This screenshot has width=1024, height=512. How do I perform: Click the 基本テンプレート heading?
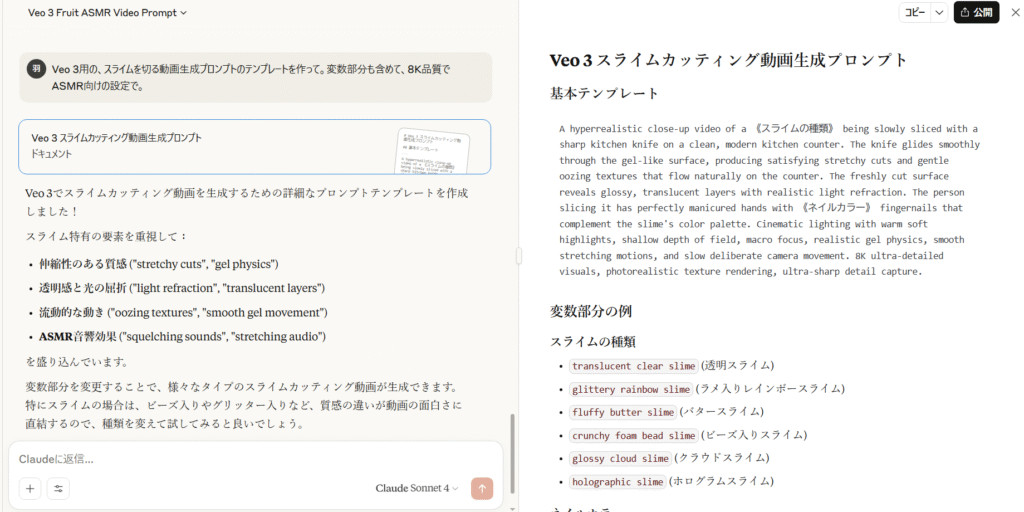(605, 93)
